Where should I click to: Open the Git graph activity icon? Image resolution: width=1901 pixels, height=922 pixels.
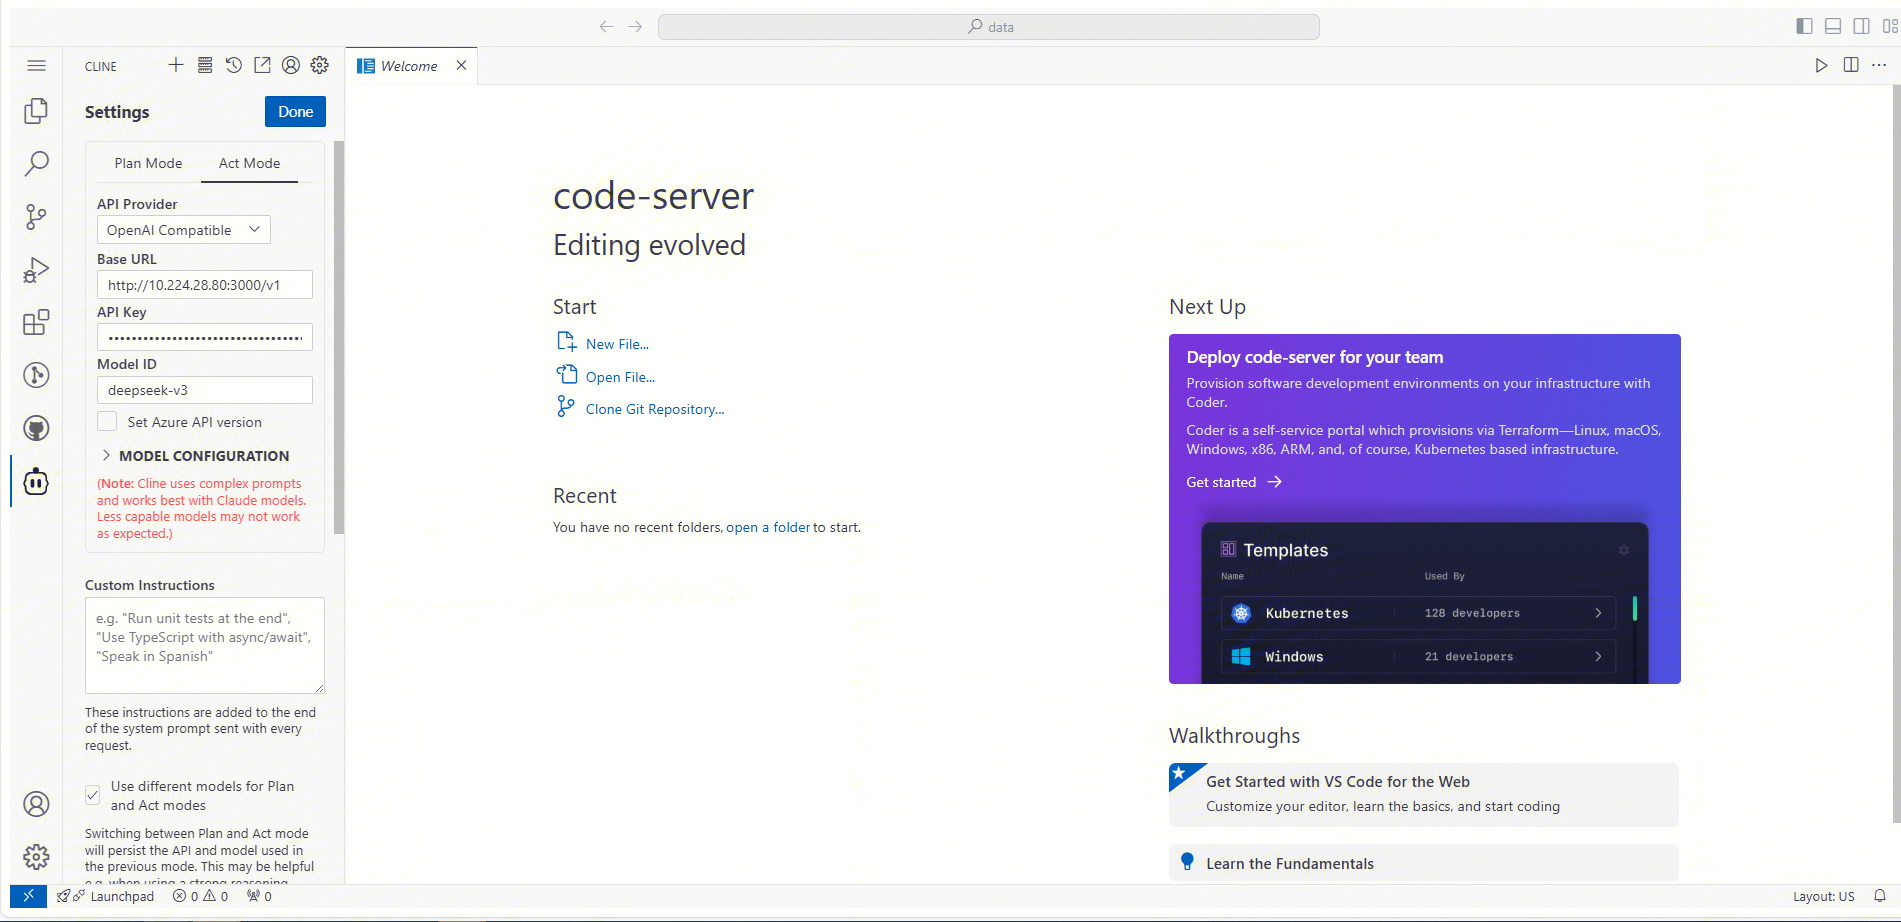pos(36,375)
